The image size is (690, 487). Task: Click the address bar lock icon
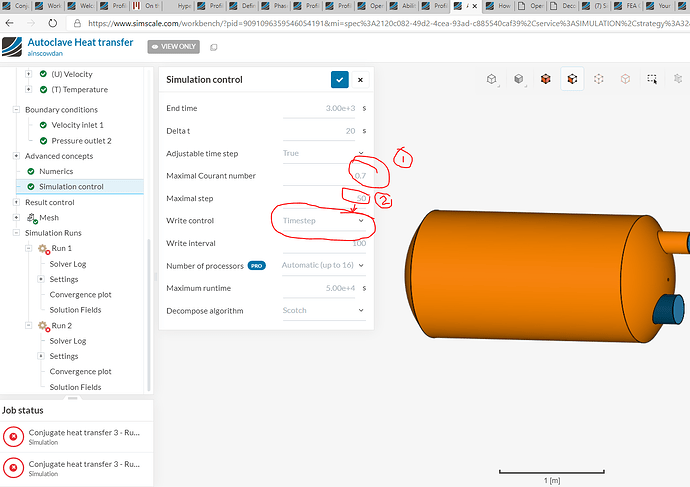(77, 23)
